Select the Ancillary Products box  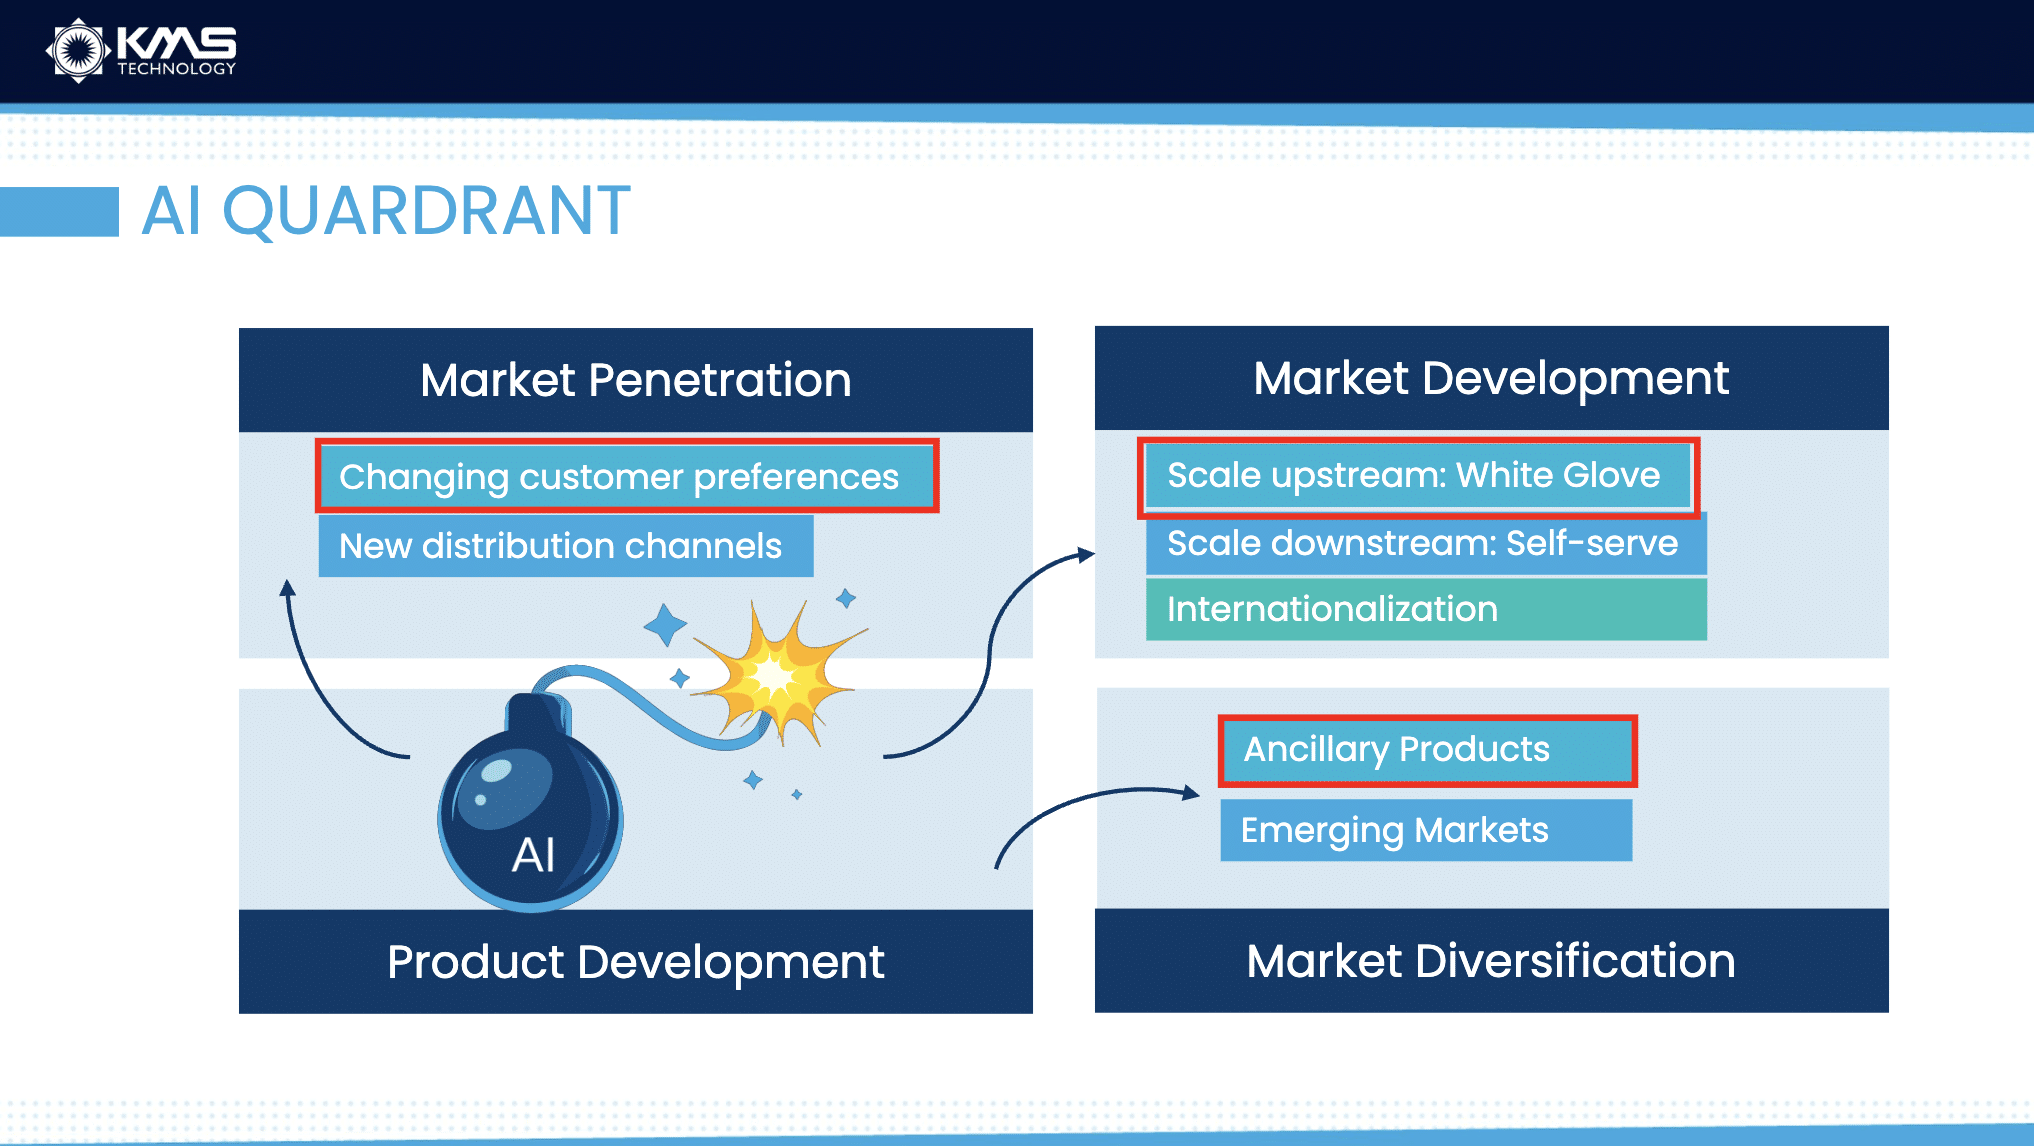tap(1427, 750)
